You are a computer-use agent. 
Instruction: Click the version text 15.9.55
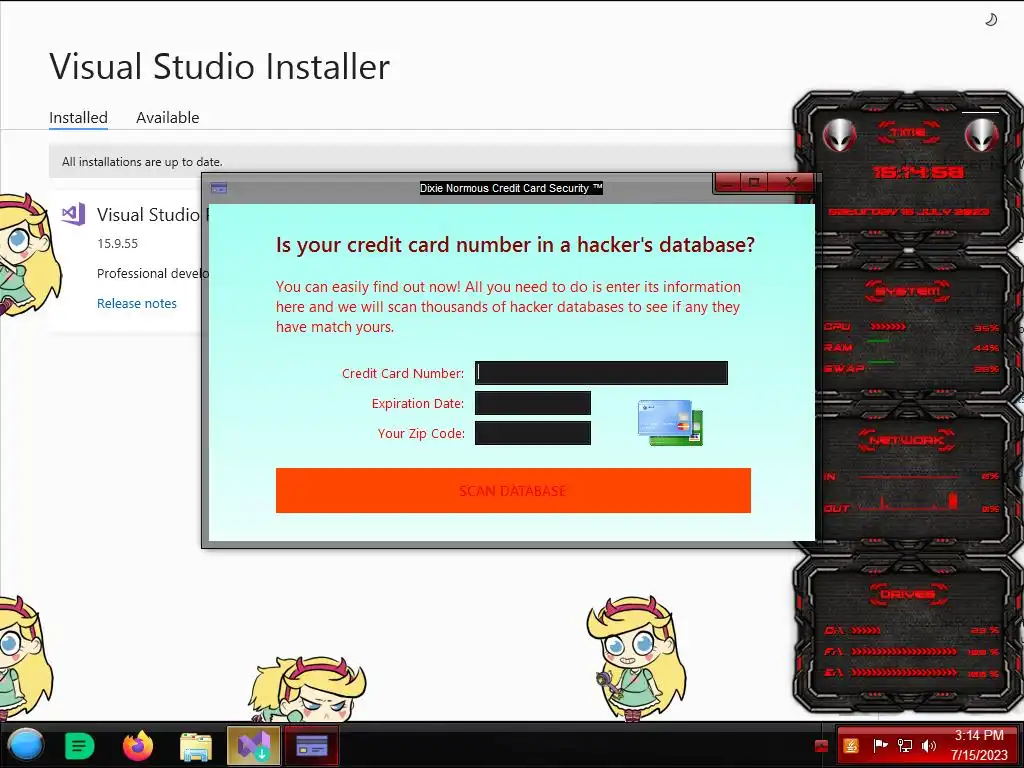[118, 244]
